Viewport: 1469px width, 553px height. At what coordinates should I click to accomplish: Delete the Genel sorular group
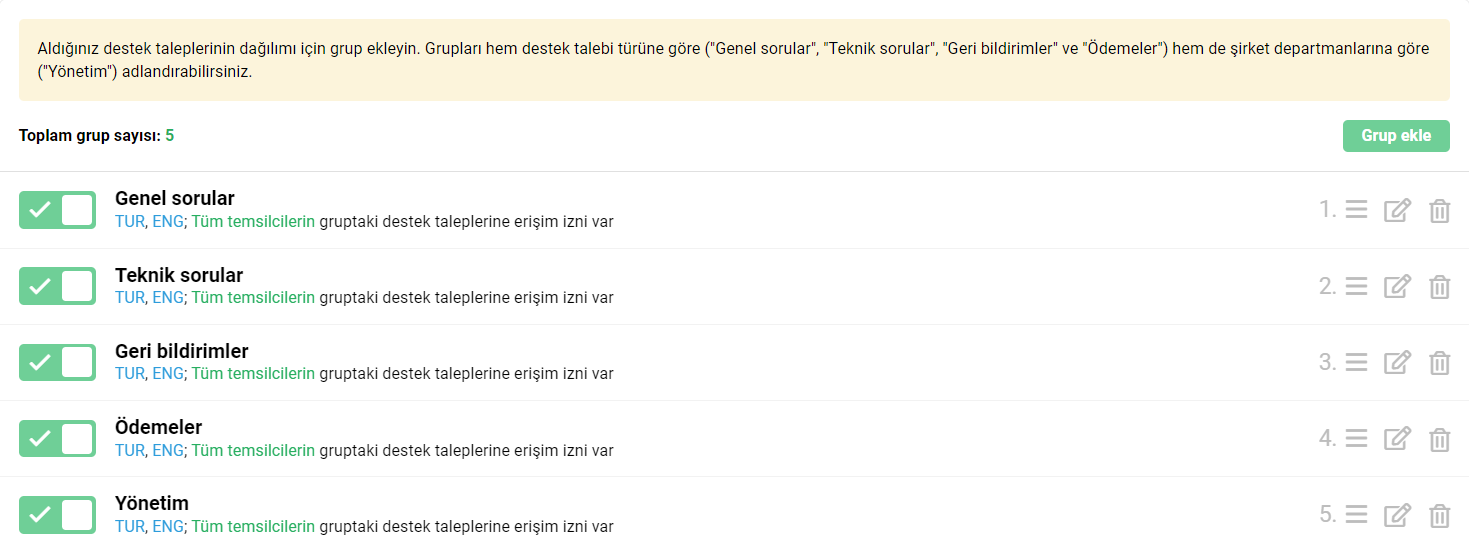pos(1439,210)
